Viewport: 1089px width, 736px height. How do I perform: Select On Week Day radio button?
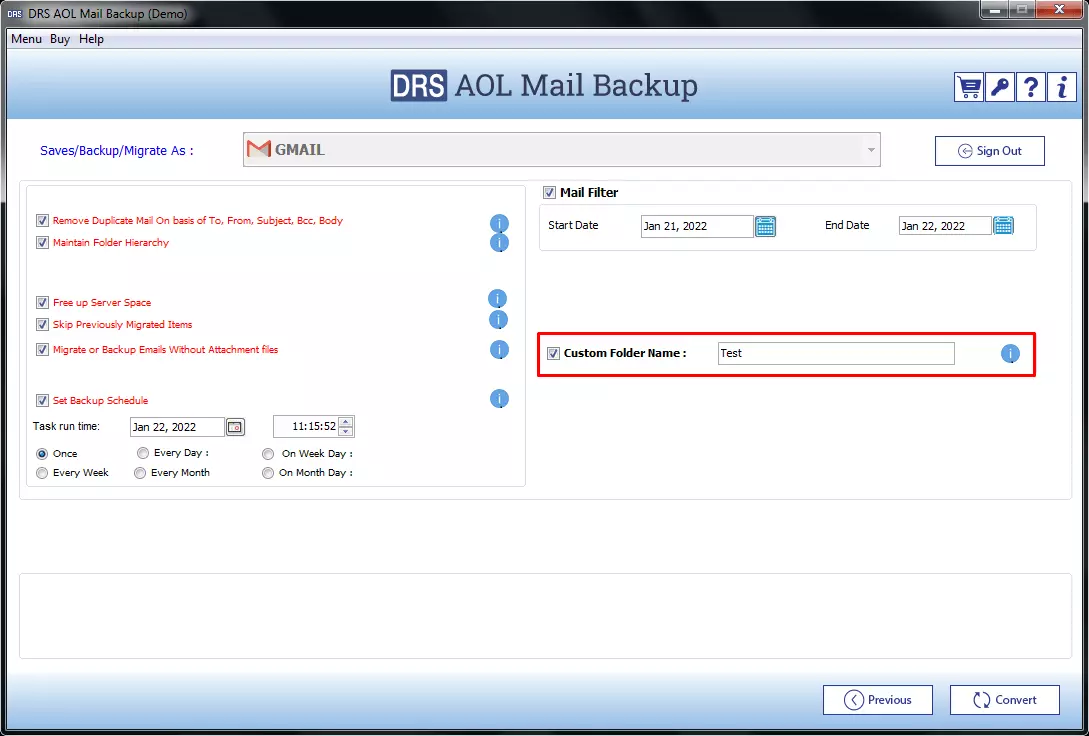tap(268, 454)
